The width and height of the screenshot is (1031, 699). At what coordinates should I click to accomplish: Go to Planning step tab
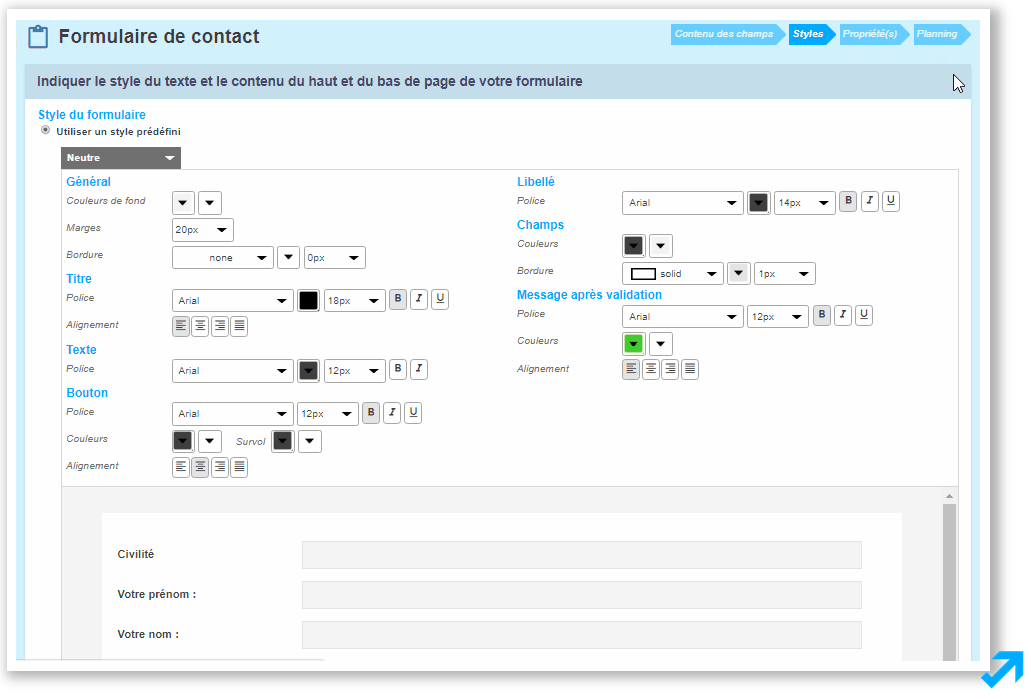tap(940, 34)
